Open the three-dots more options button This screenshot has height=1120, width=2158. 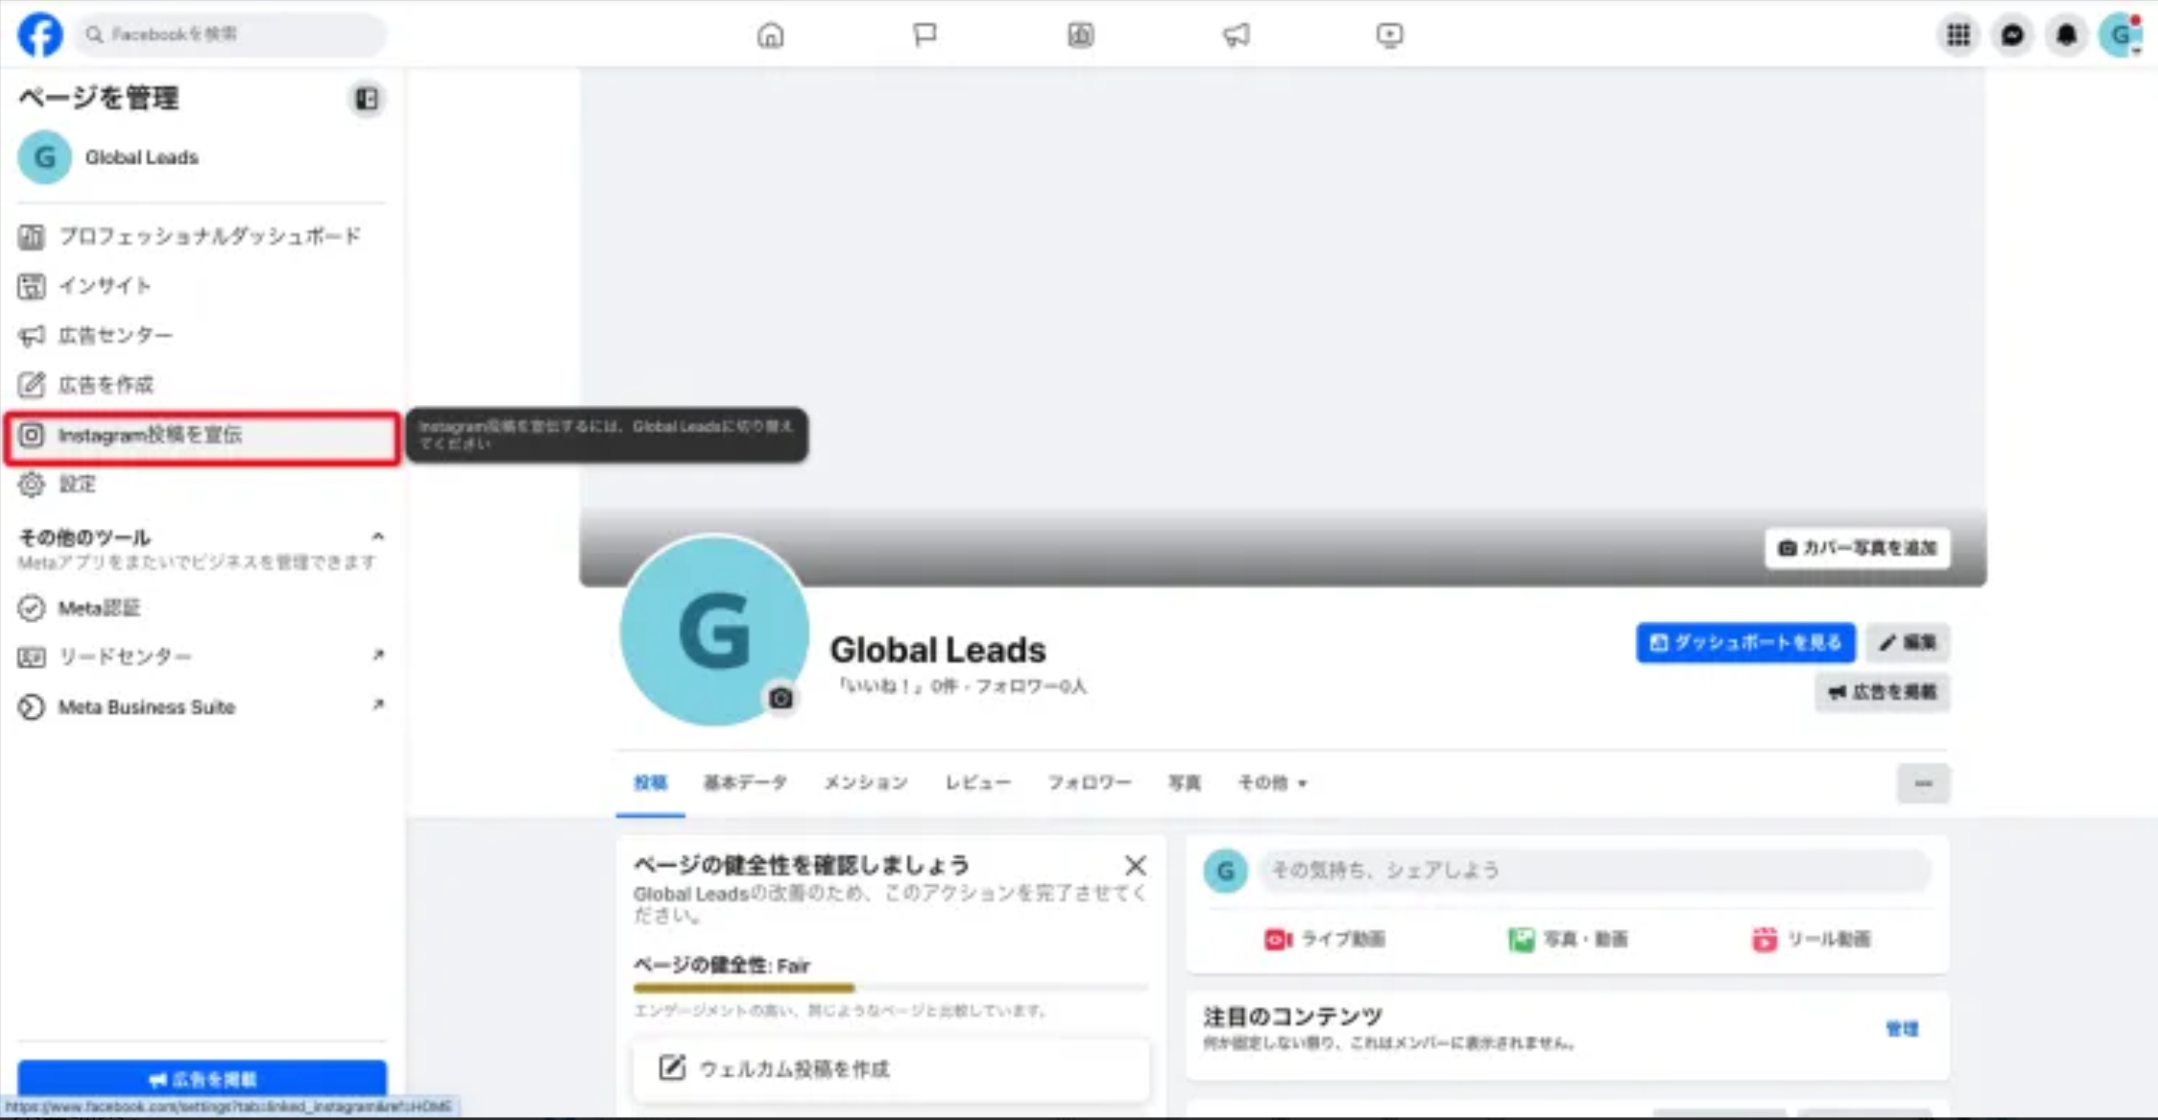click(1923, 783)
